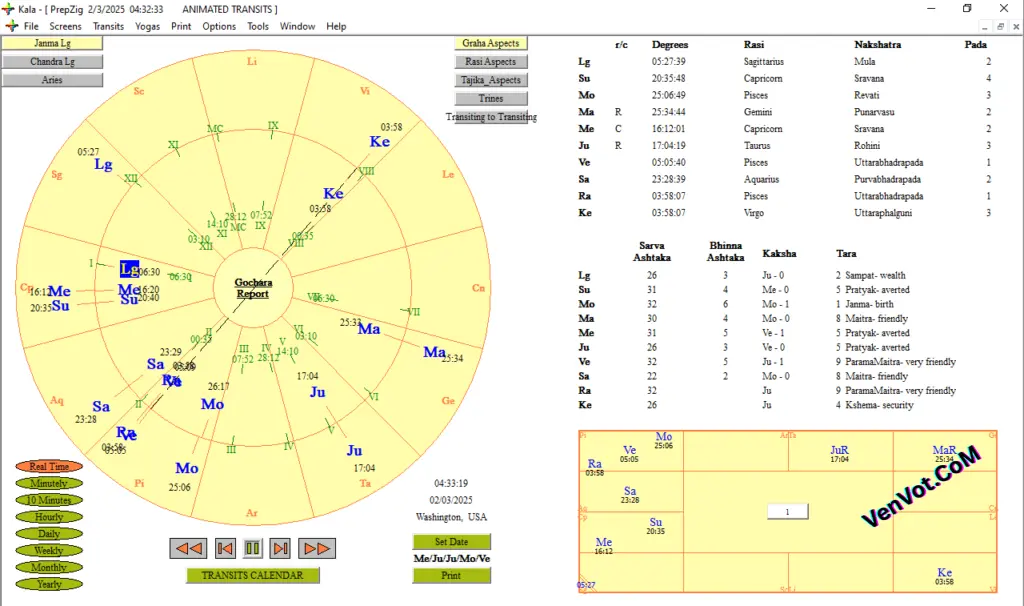Select the Yearly speed option
This screenshot has width=1024, height=606.
49,584
